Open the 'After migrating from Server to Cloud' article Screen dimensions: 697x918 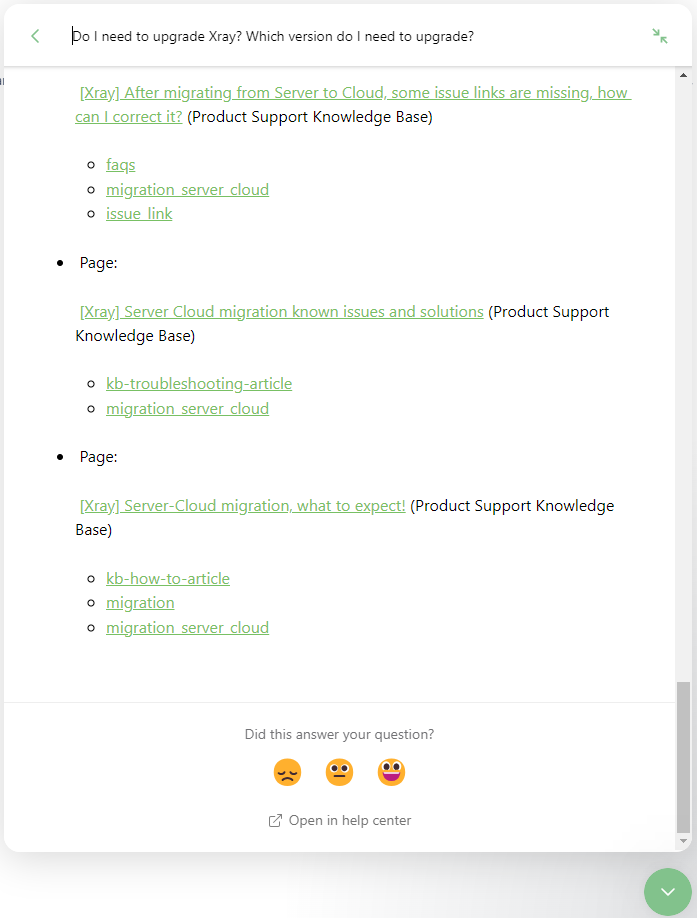pos(353,105)
